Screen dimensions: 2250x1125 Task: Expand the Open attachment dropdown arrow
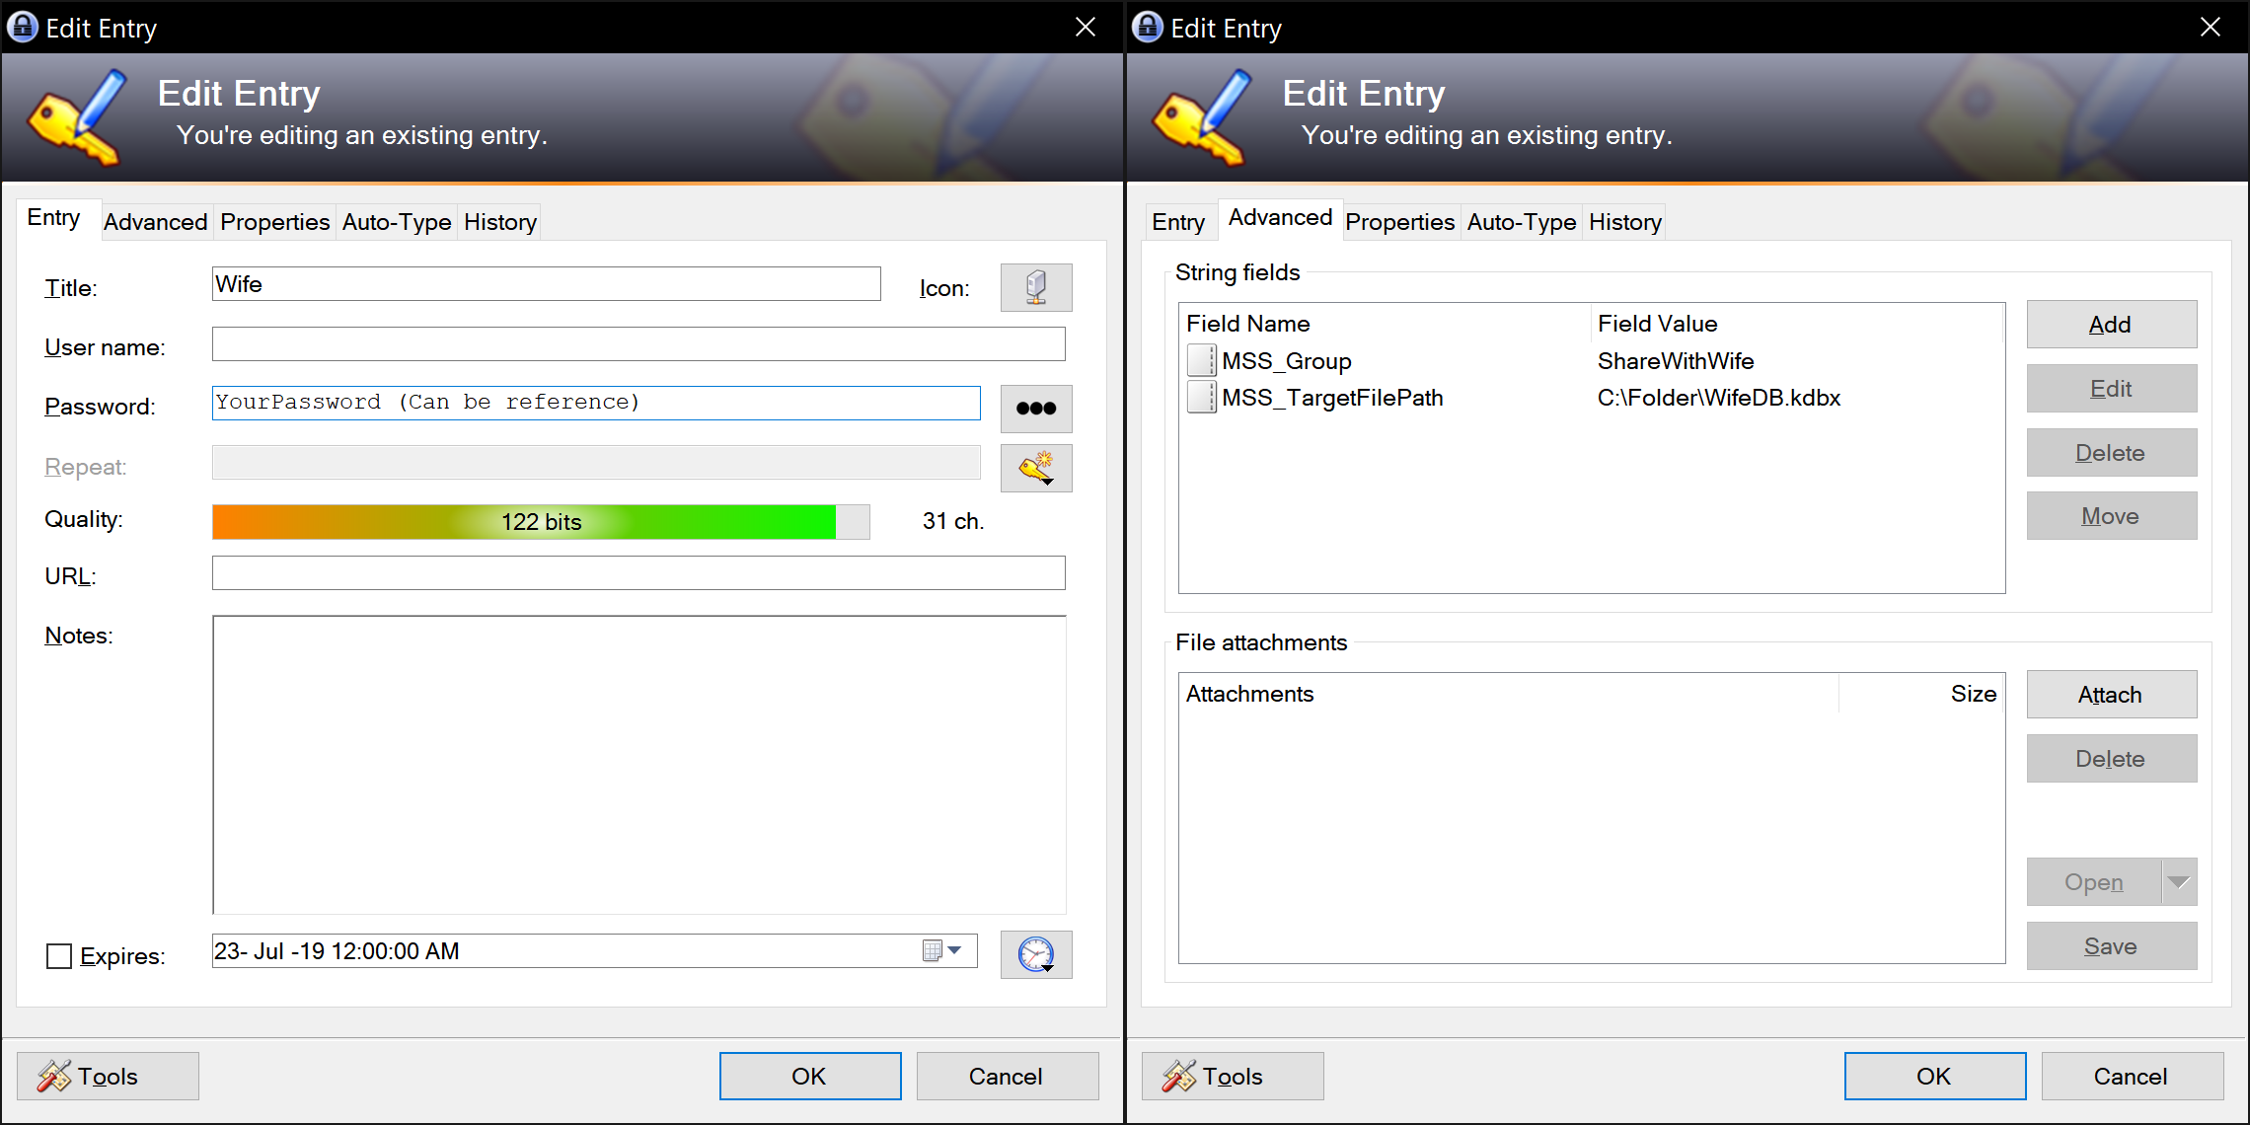point(2179,882)
